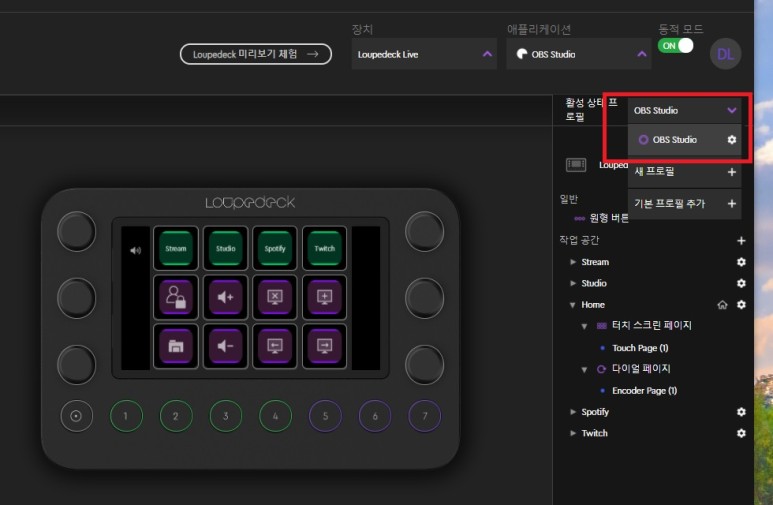
Task: Choose 기본 프로필 추가 in profile menu
Action: (x=684, y=204)
